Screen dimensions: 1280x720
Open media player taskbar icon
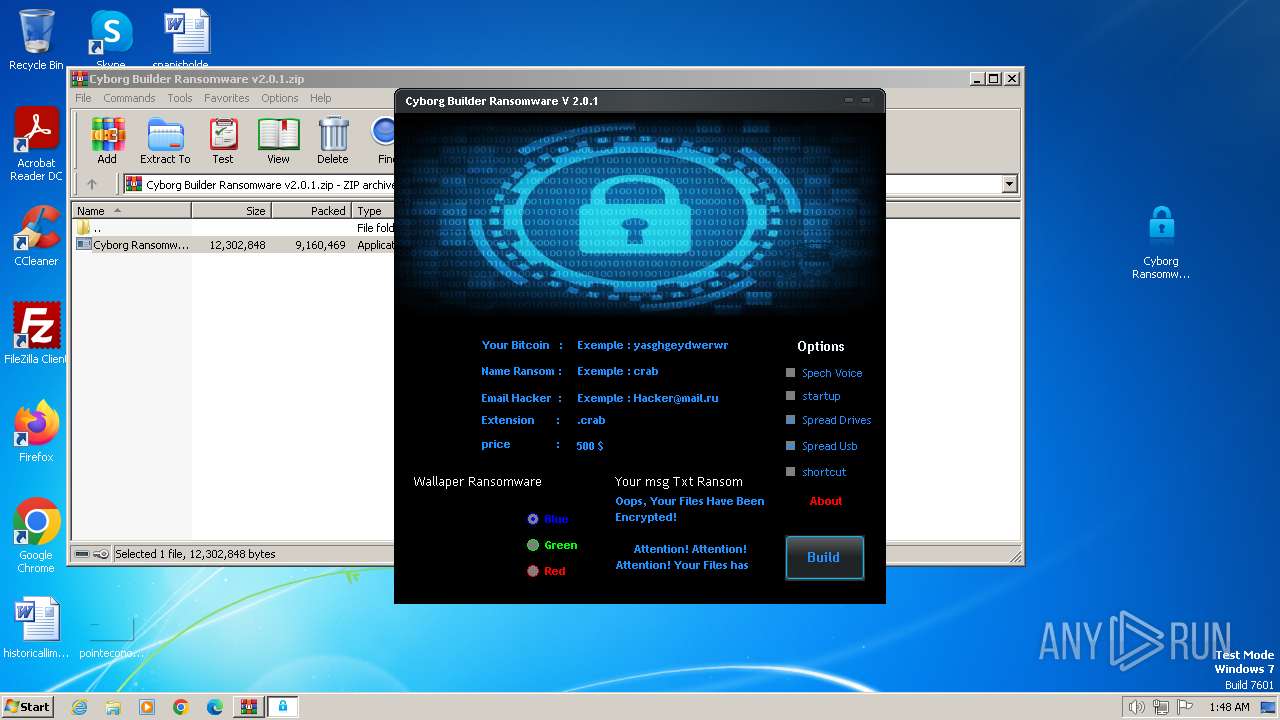click(147, 707)
